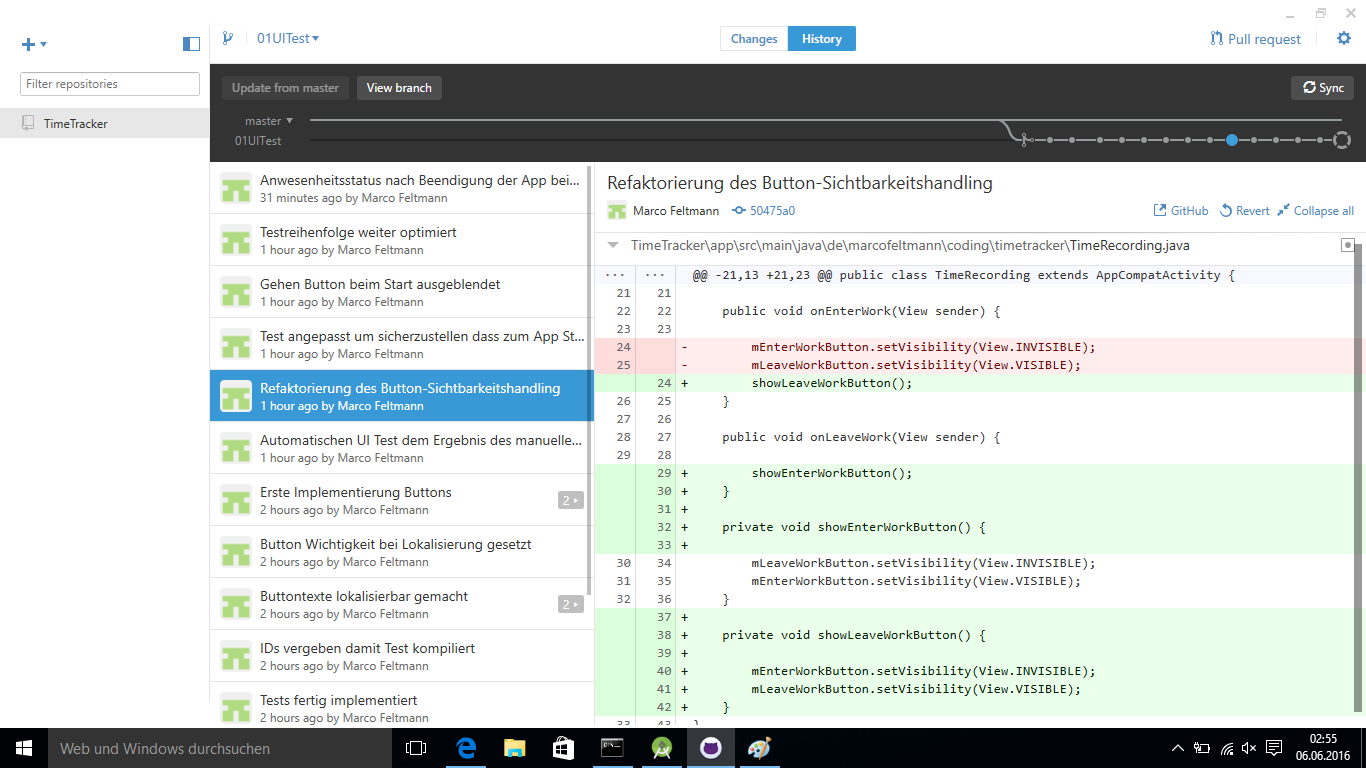
Task: Toggle the diff view options icon
Action: 1347,245
